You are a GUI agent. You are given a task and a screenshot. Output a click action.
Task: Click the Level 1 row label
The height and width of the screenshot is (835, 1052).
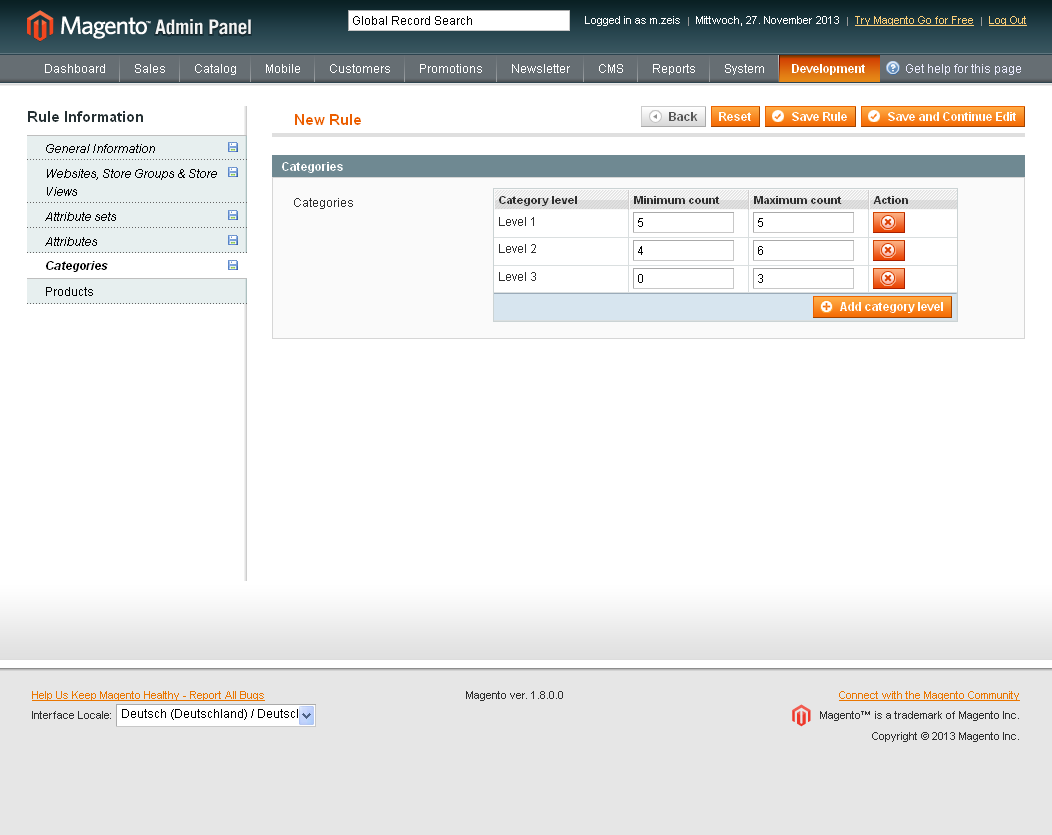[517, 222]
